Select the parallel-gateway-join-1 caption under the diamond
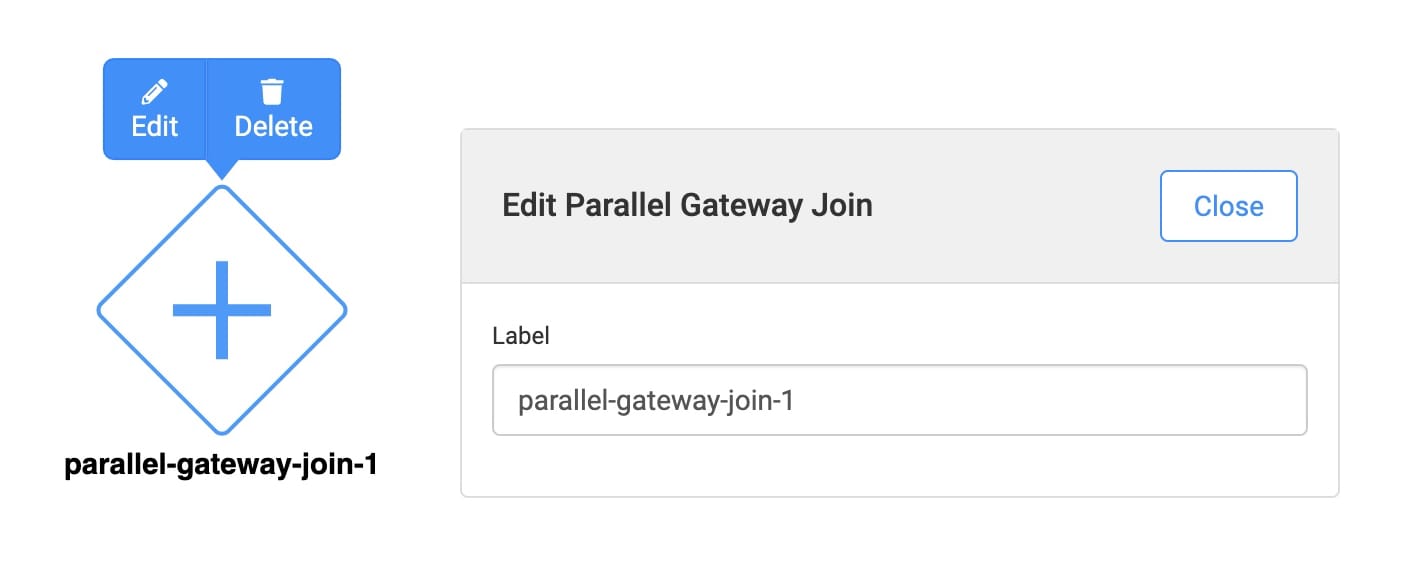Viewport: 1408px width, 562px height. pos(220,466)
